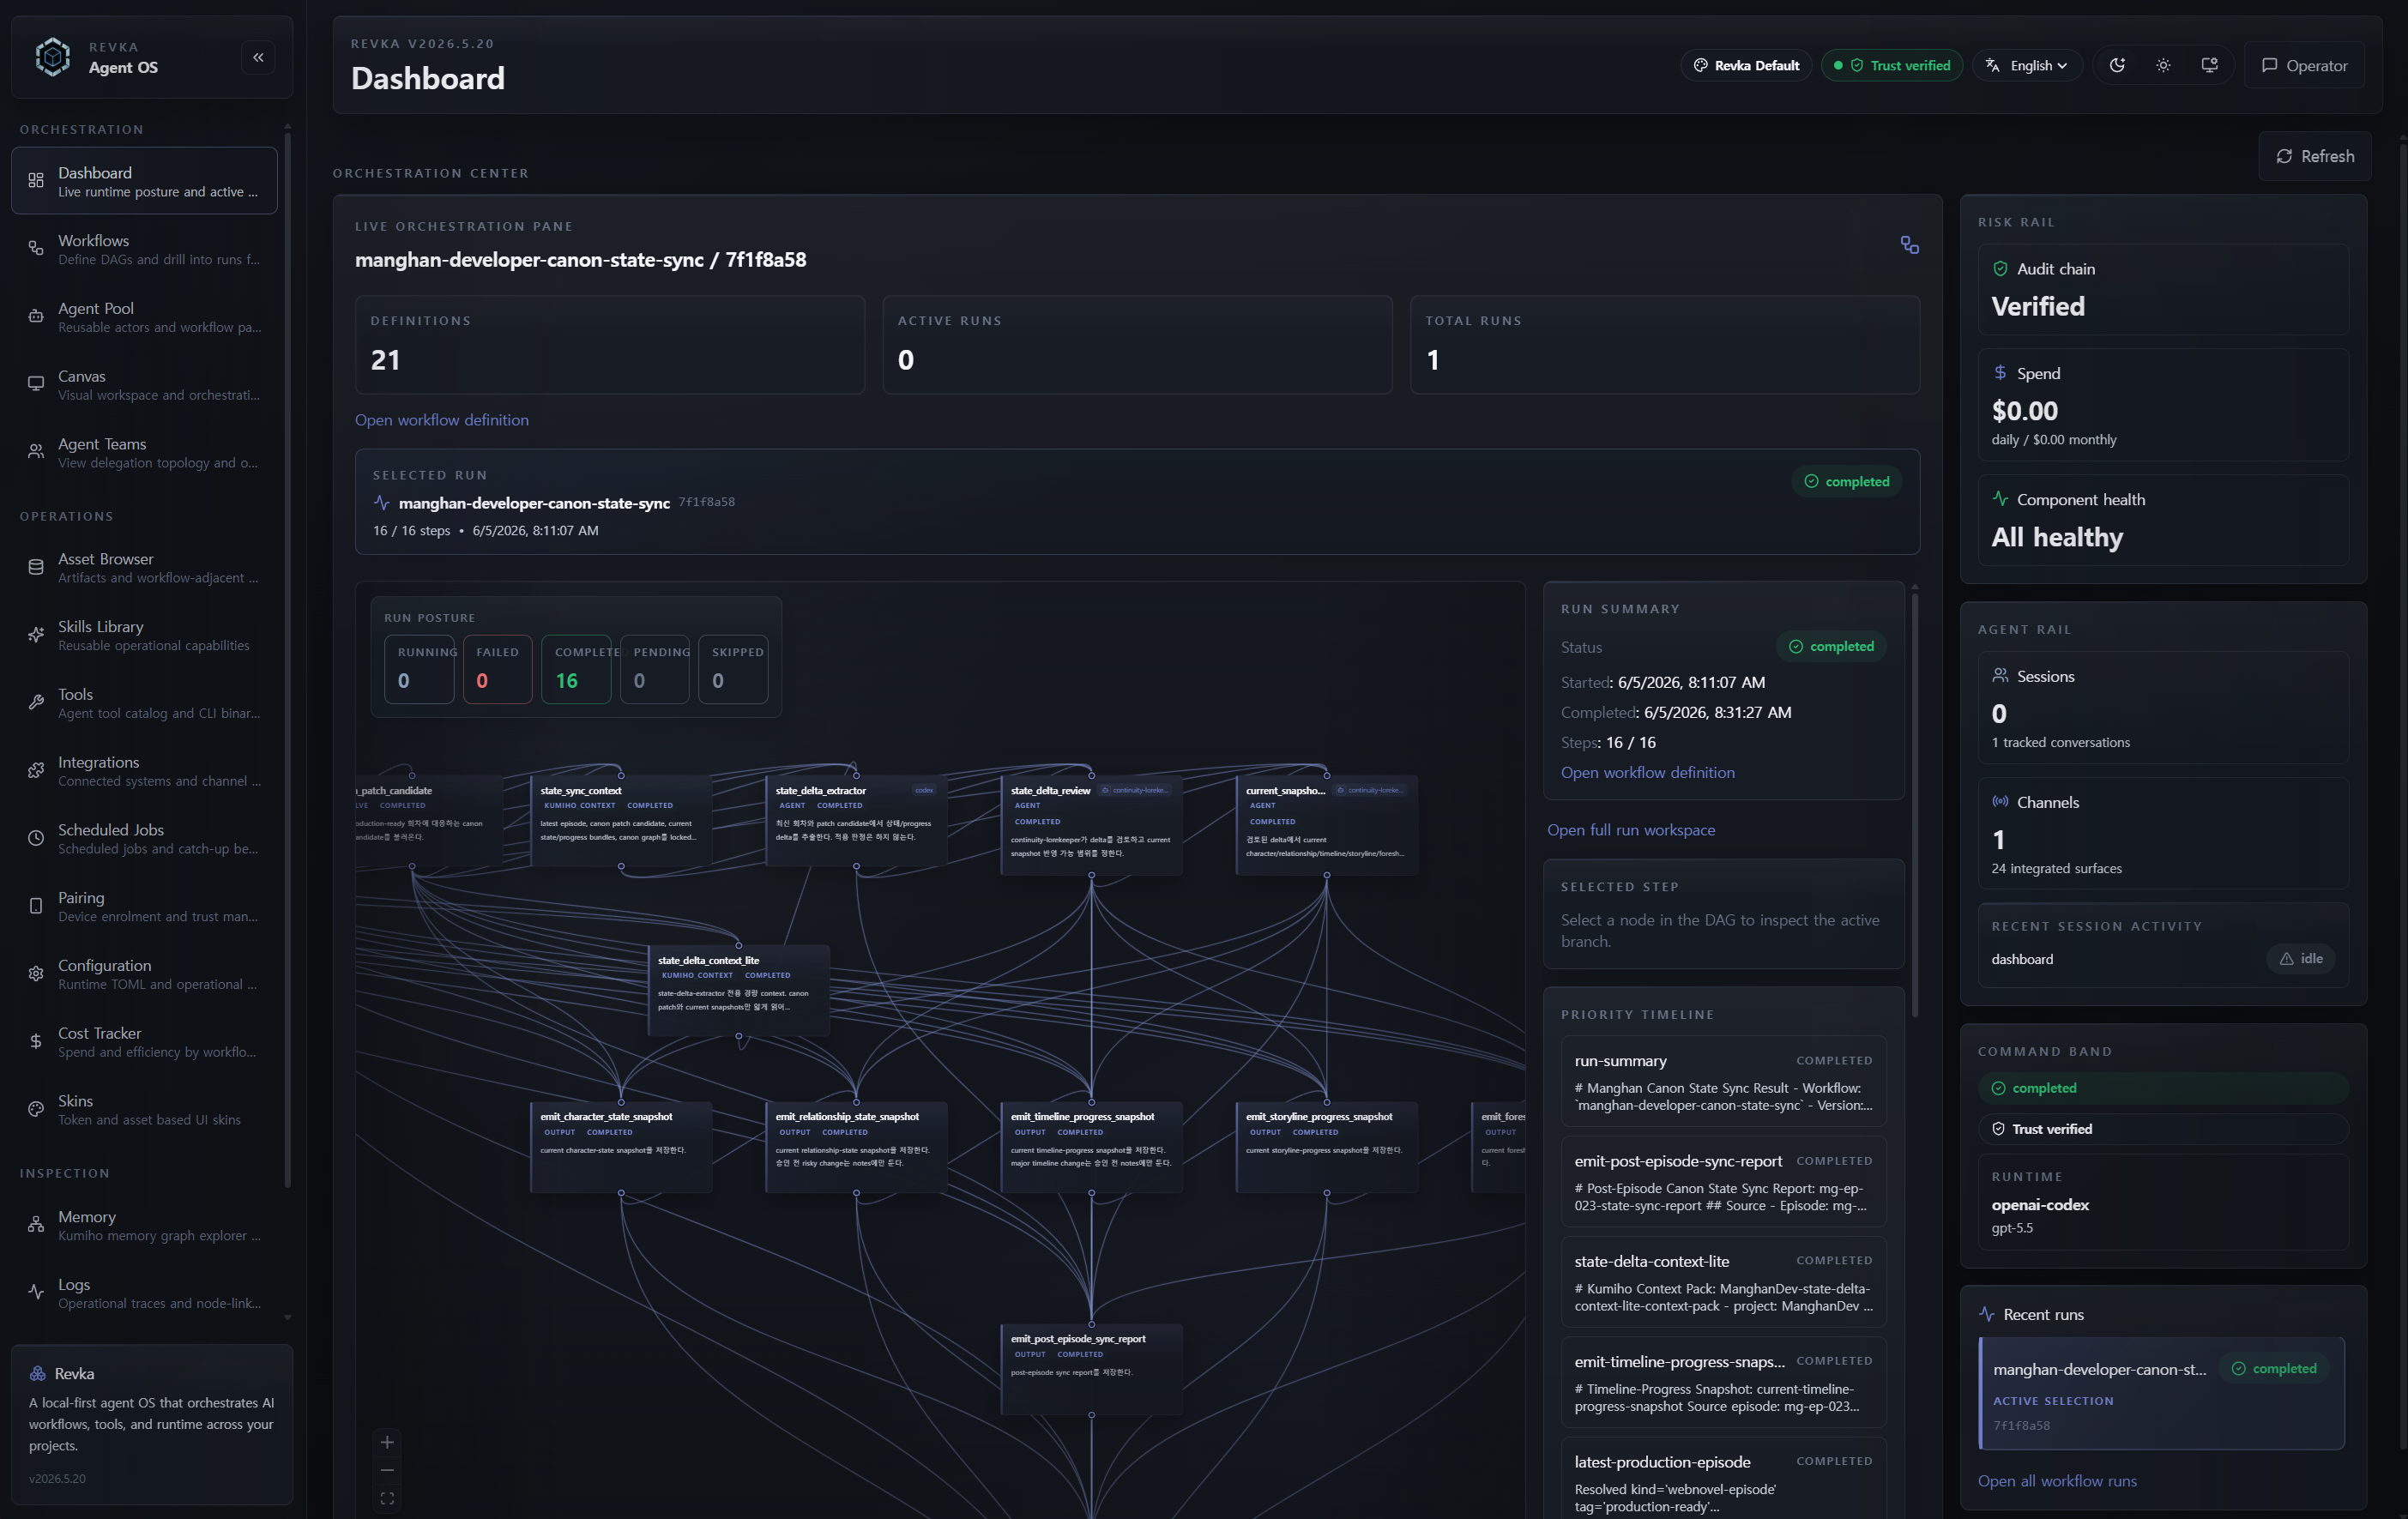The image size is (2408, 1519).
Task: Switch to light mode sun icon
Action: [2163, 65]
